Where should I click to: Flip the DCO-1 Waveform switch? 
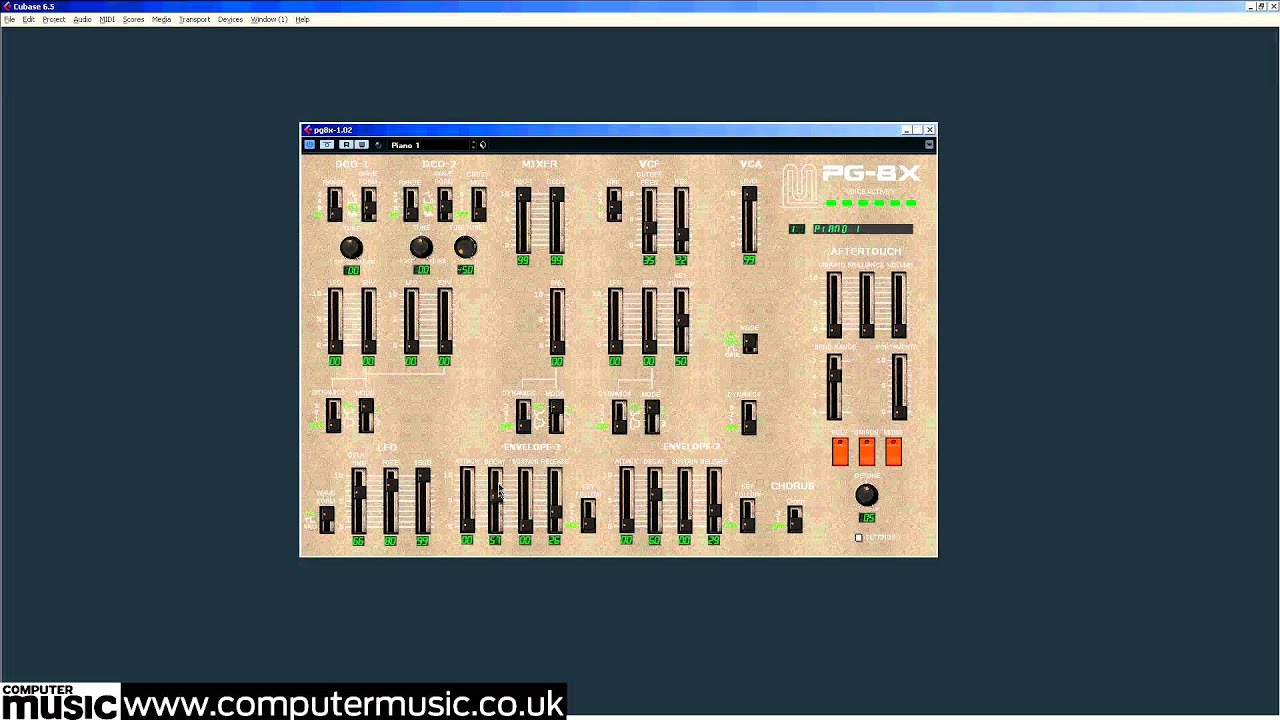pyautogui.click(x=368, y=205)
